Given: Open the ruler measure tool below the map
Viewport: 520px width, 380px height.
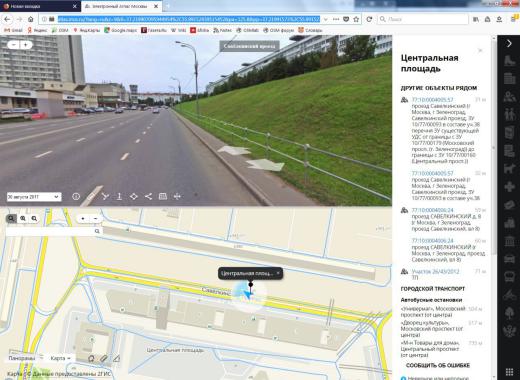Looking at the screenshot, I should click(104, 358).
